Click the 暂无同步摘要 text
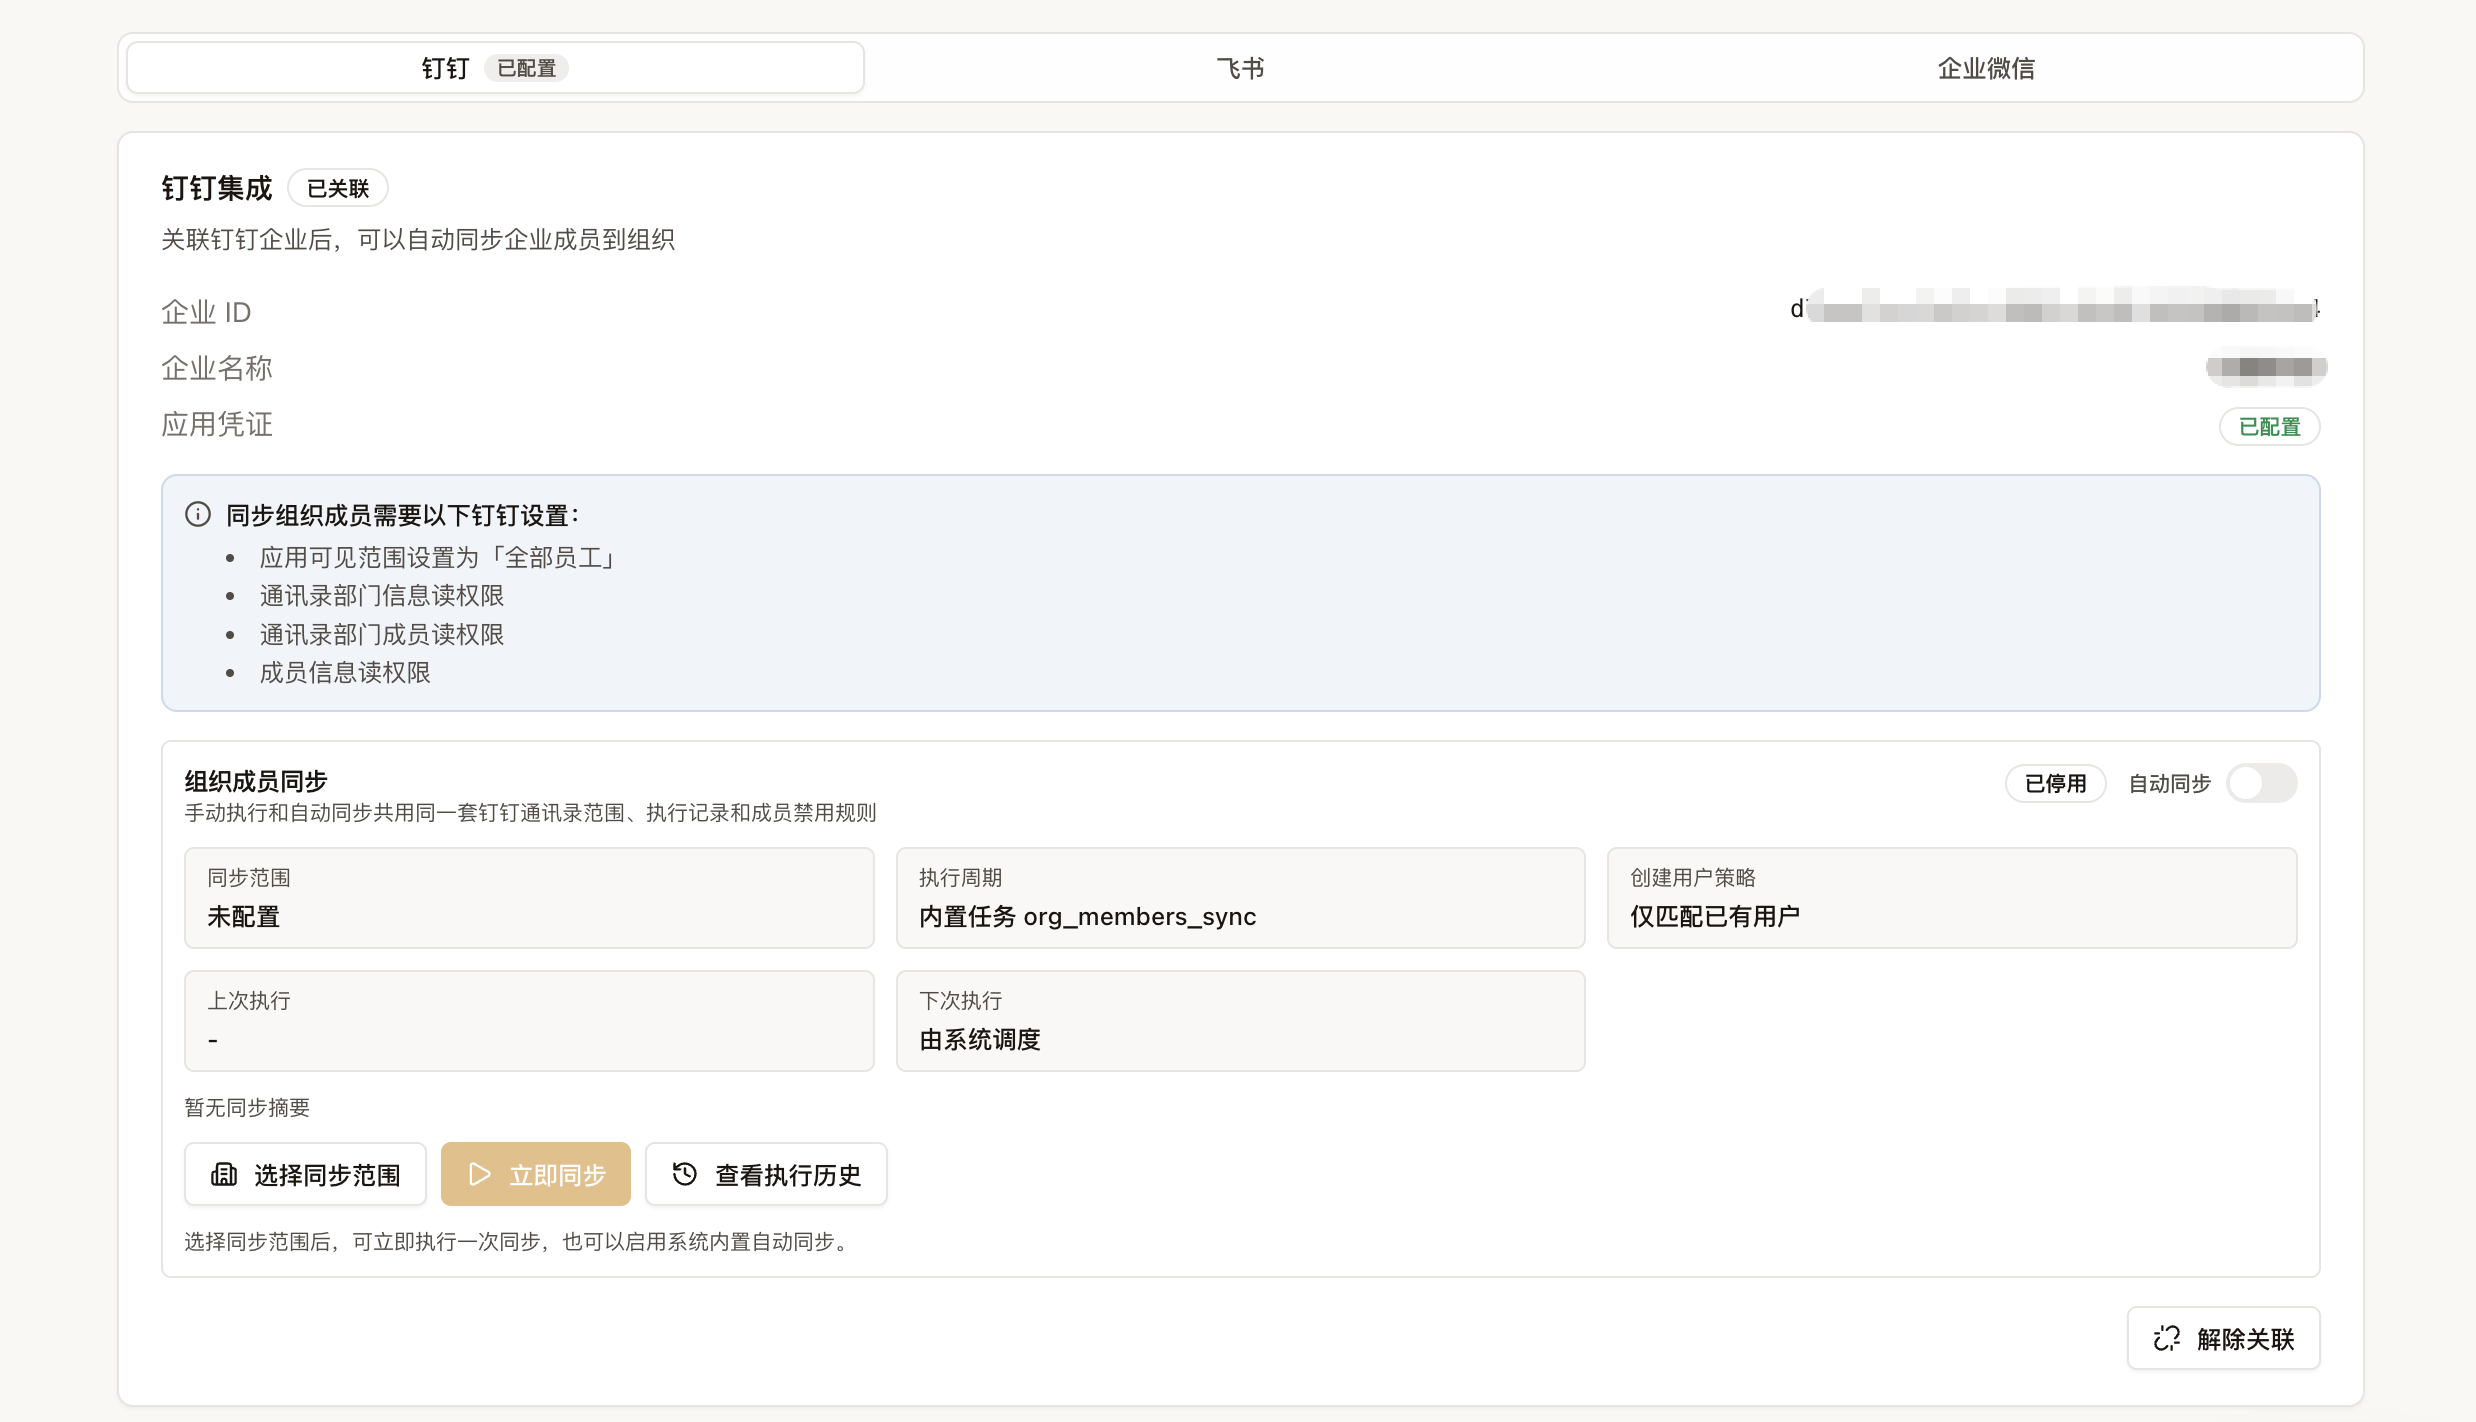 click(x=247, y=1107)
